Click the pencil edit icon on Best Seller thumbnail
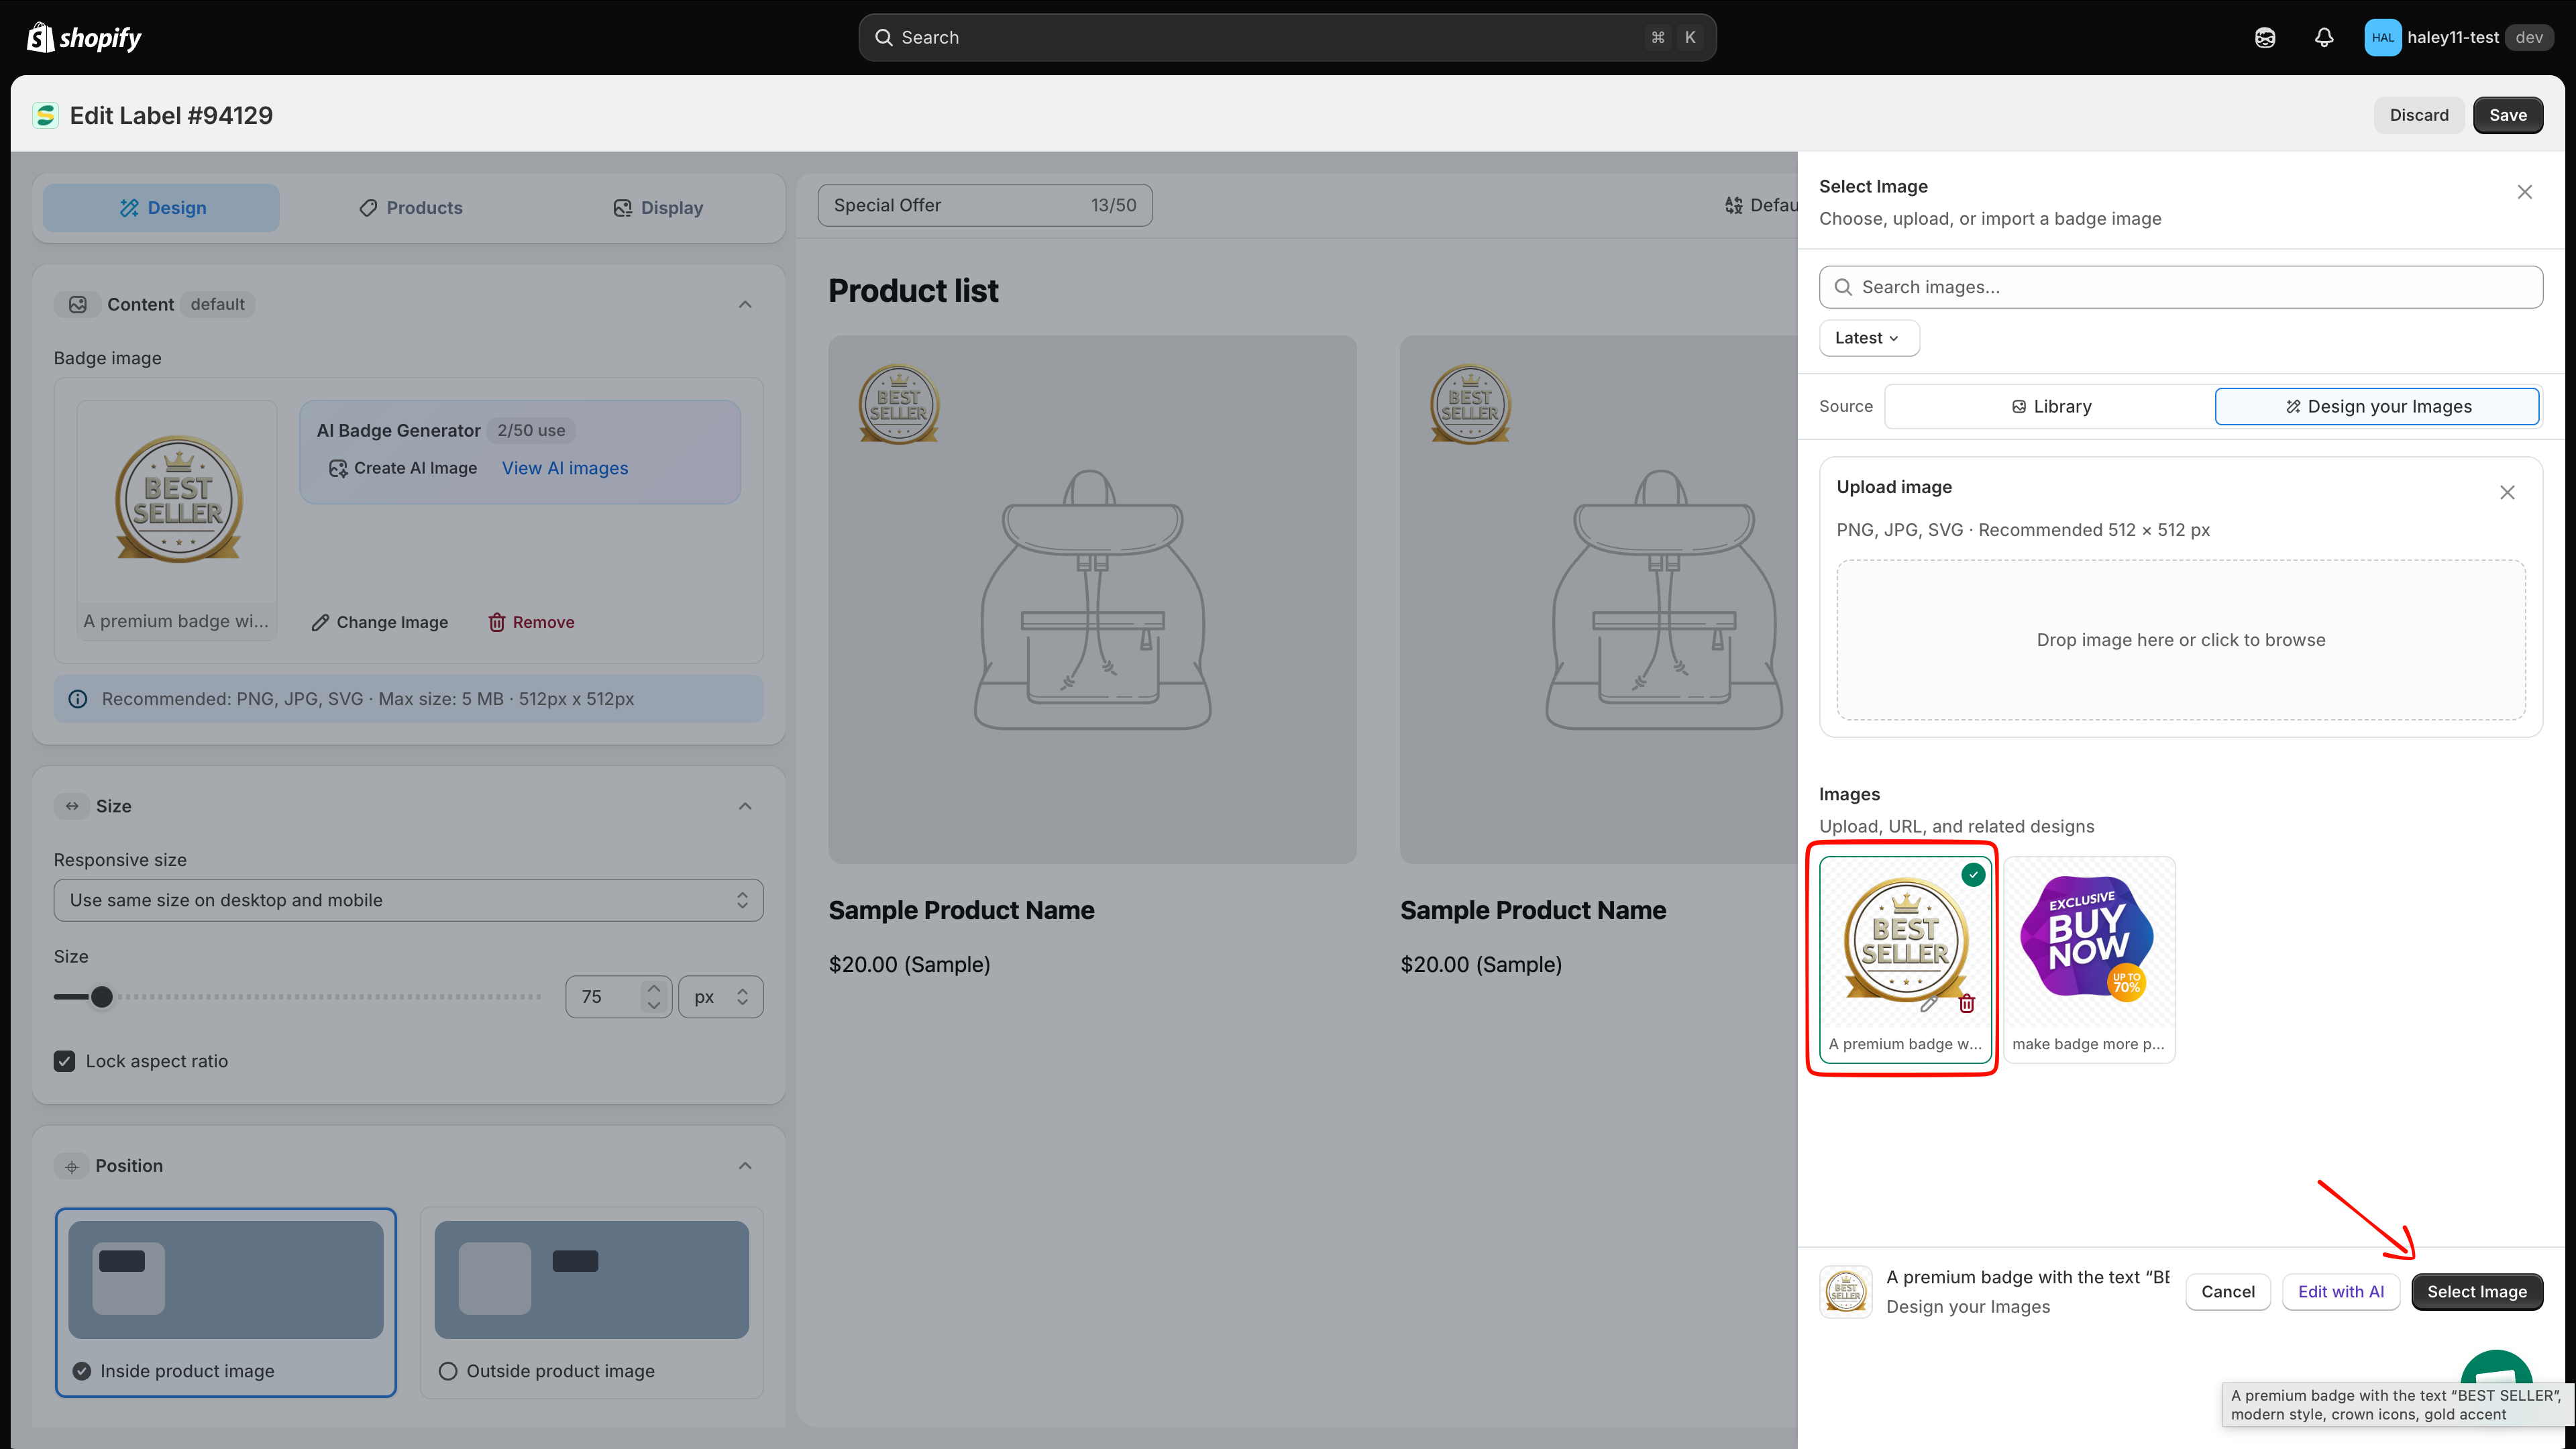This screenshot has width=2576, height=1449. pos(1929,1004)
